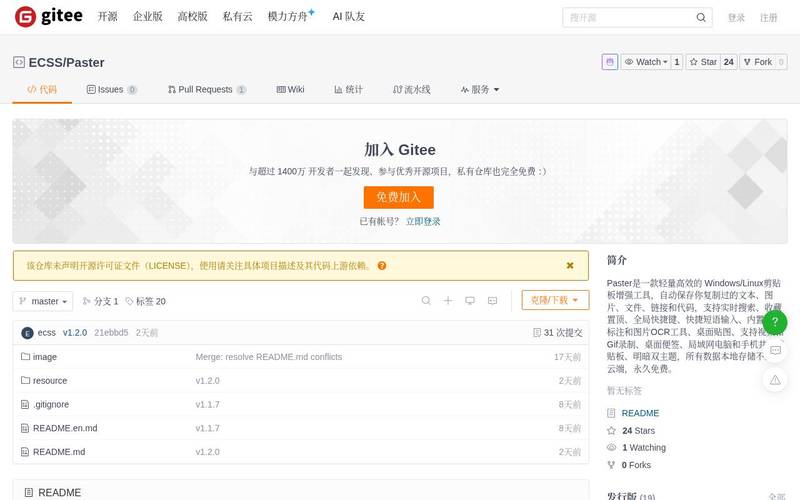800x500 pixels.
Task: Click 开源 in top navigation
Action: 108,16
